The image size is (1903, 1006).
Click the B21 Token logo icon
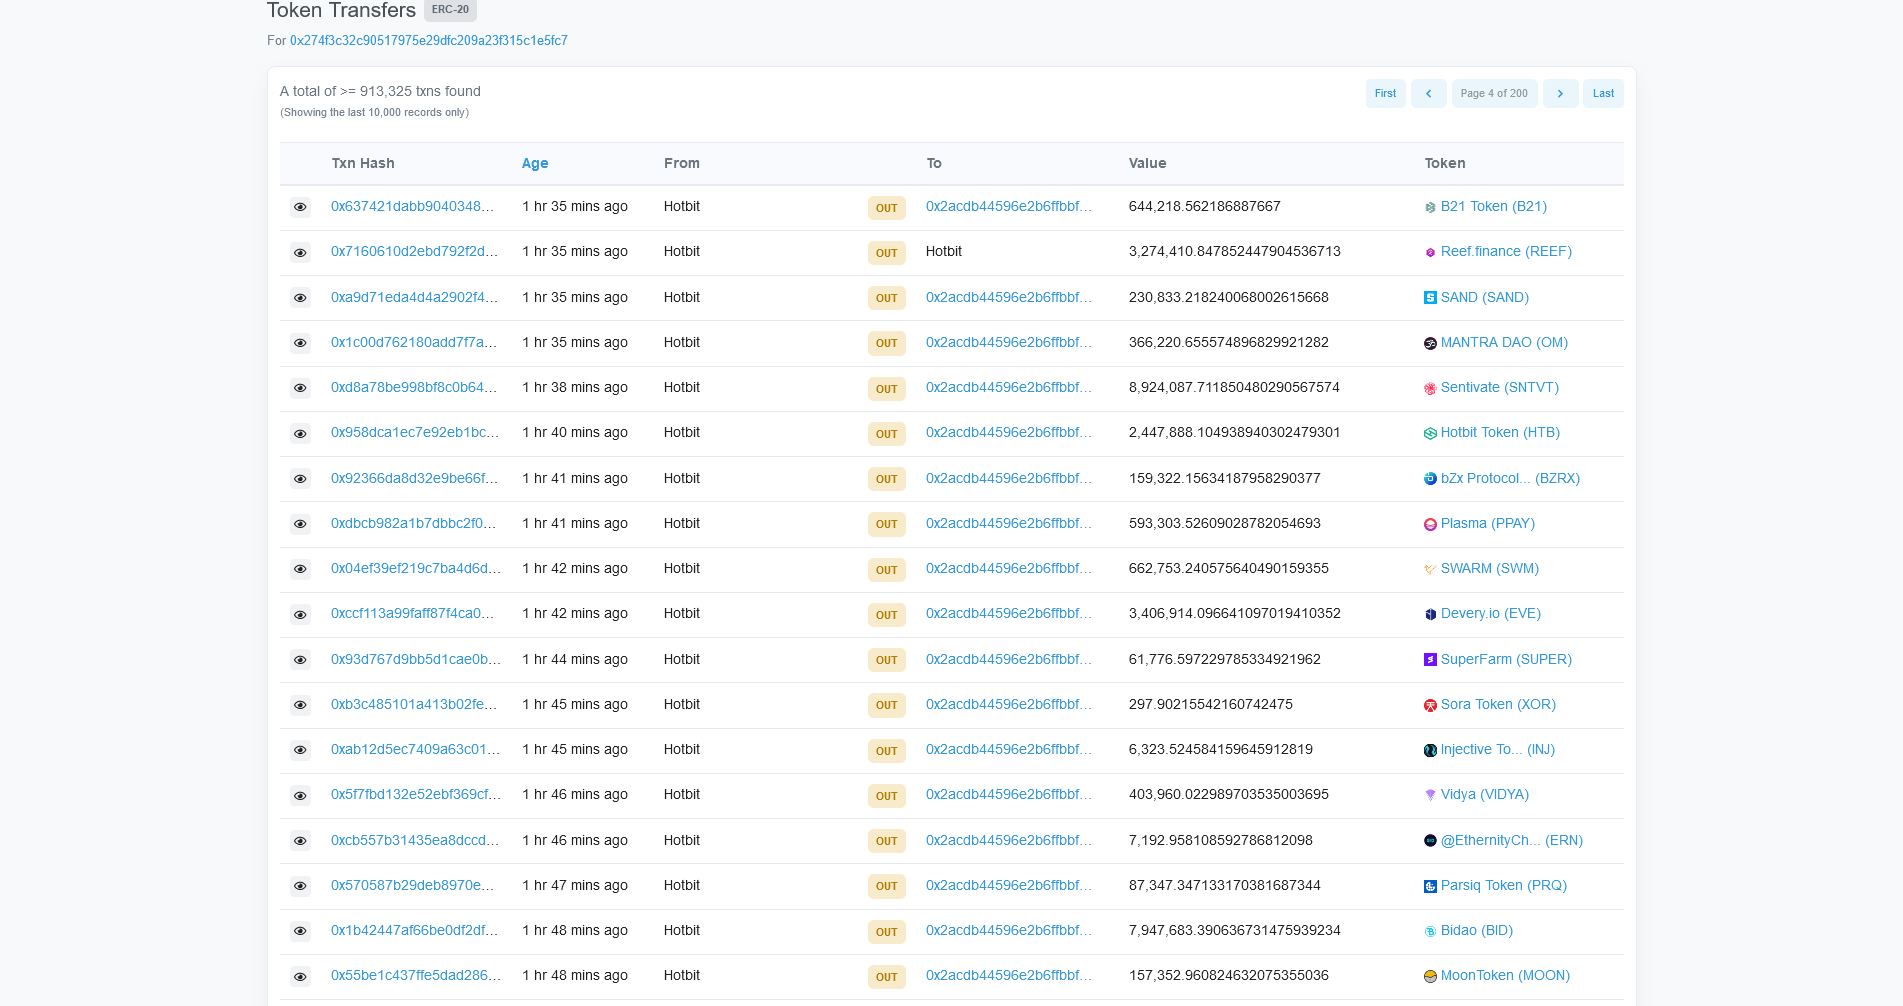click(1430, 207)
